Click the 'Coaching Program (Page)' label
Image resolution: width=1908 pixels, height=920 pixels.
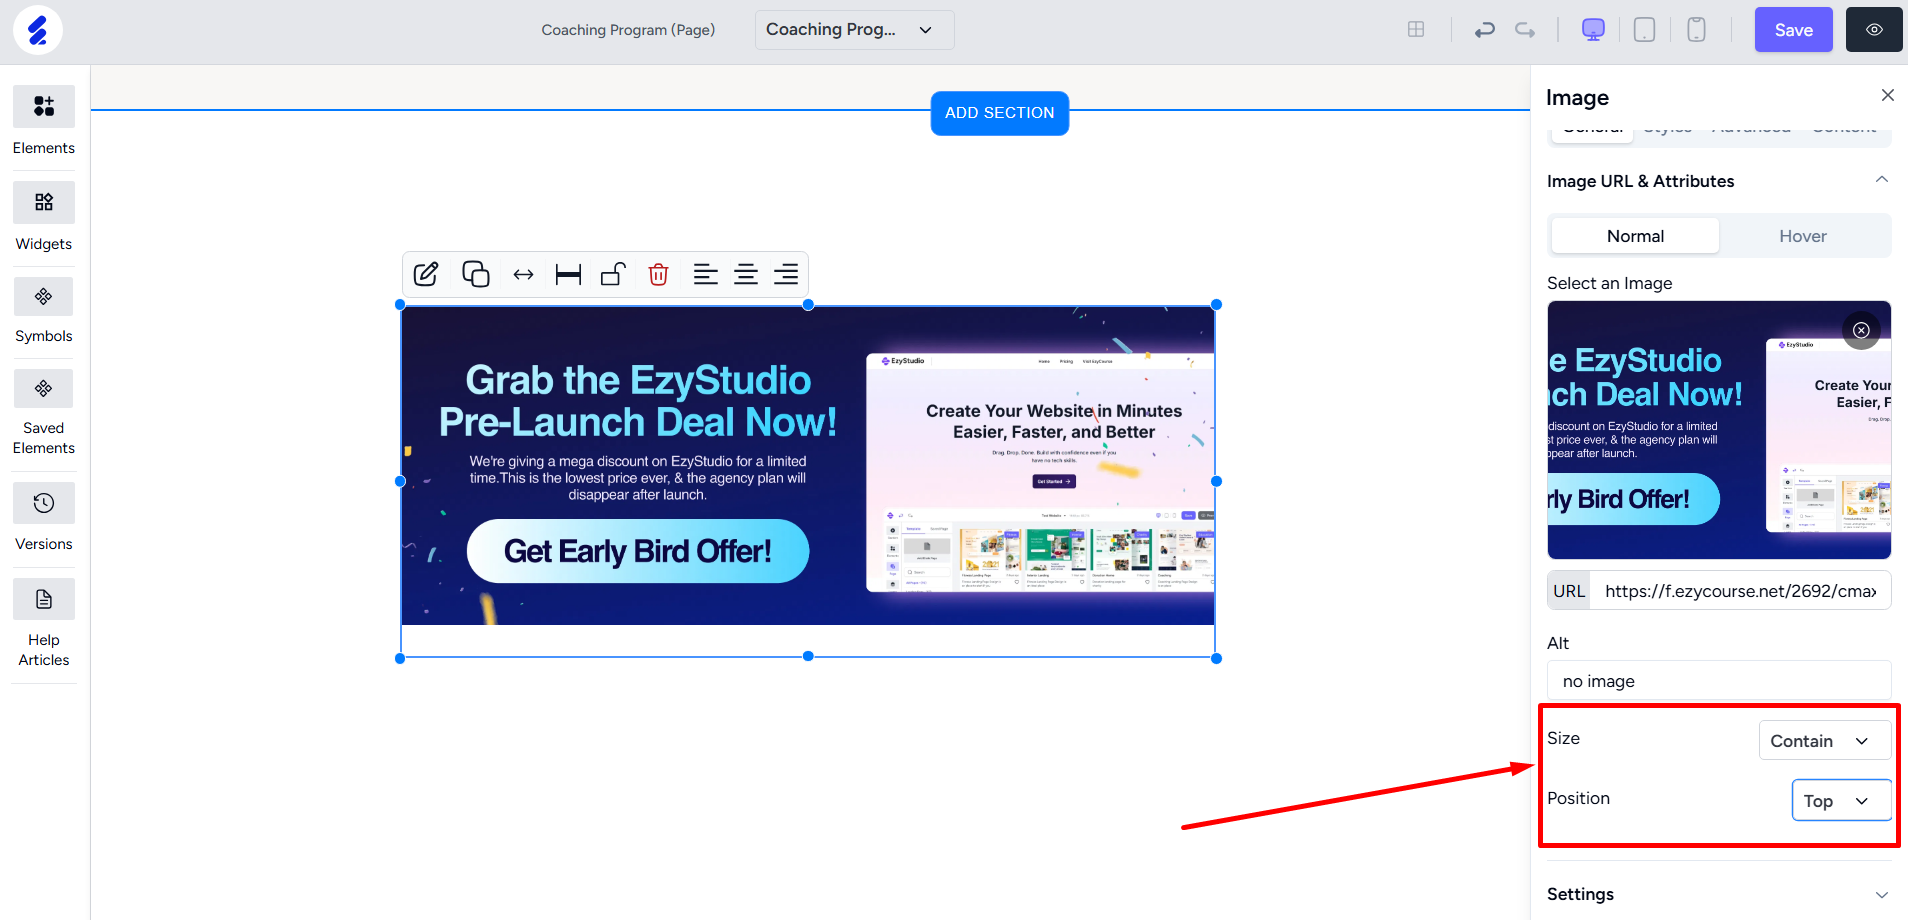[x=628, y=30]
